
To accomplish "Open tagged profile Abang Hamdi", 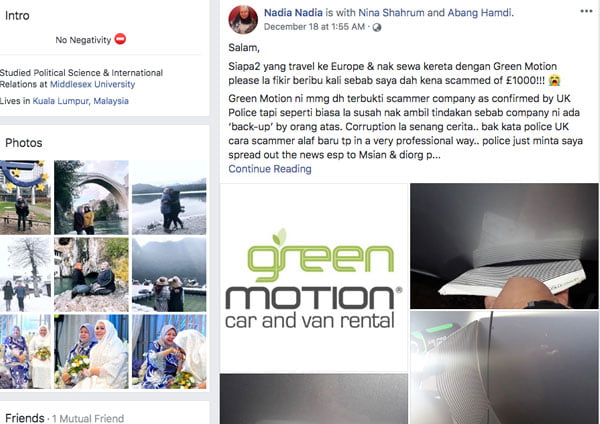I will (x=479, y=13).
